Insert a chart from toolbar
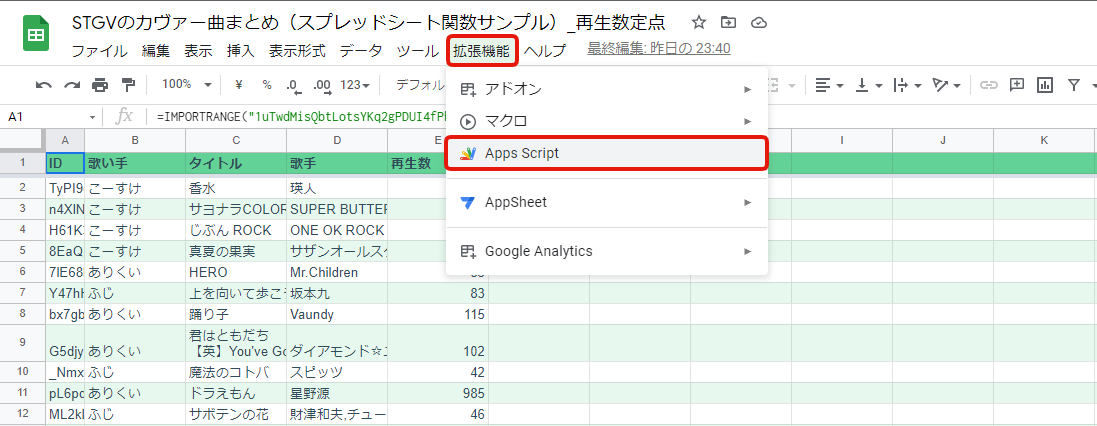 pos(1045,85)
